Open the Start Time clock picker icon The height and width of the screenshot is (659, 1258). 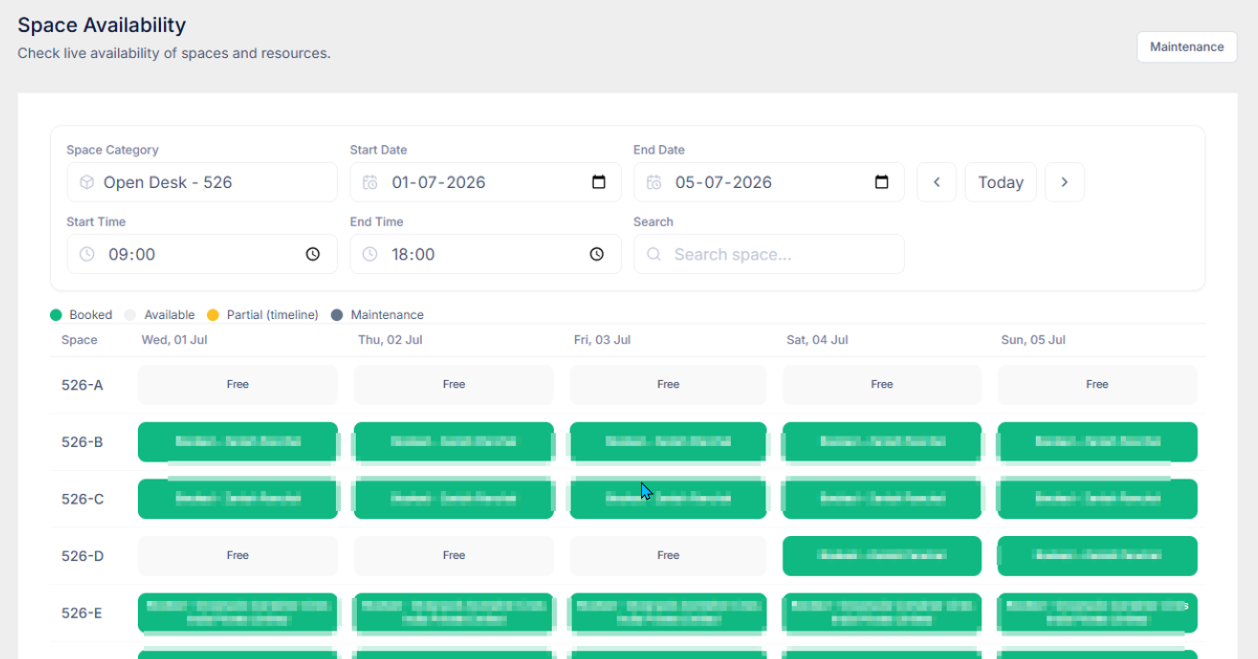pos(313,254)
